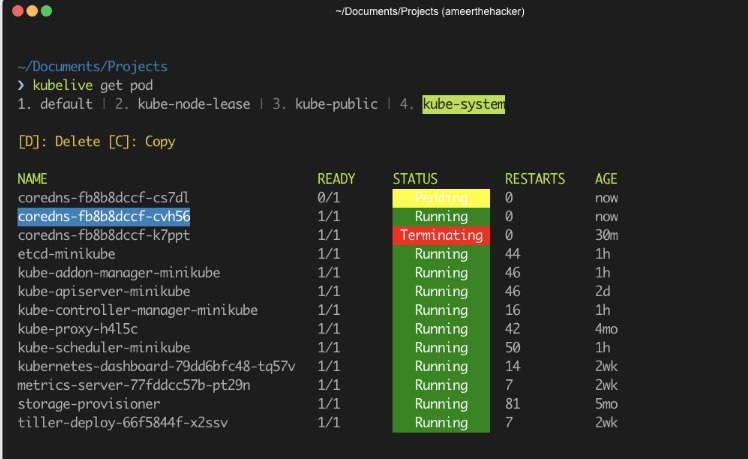Select the kube-proxy-h4l5c pod
This screenshot has height=459, width=748.
pos(78,329)
